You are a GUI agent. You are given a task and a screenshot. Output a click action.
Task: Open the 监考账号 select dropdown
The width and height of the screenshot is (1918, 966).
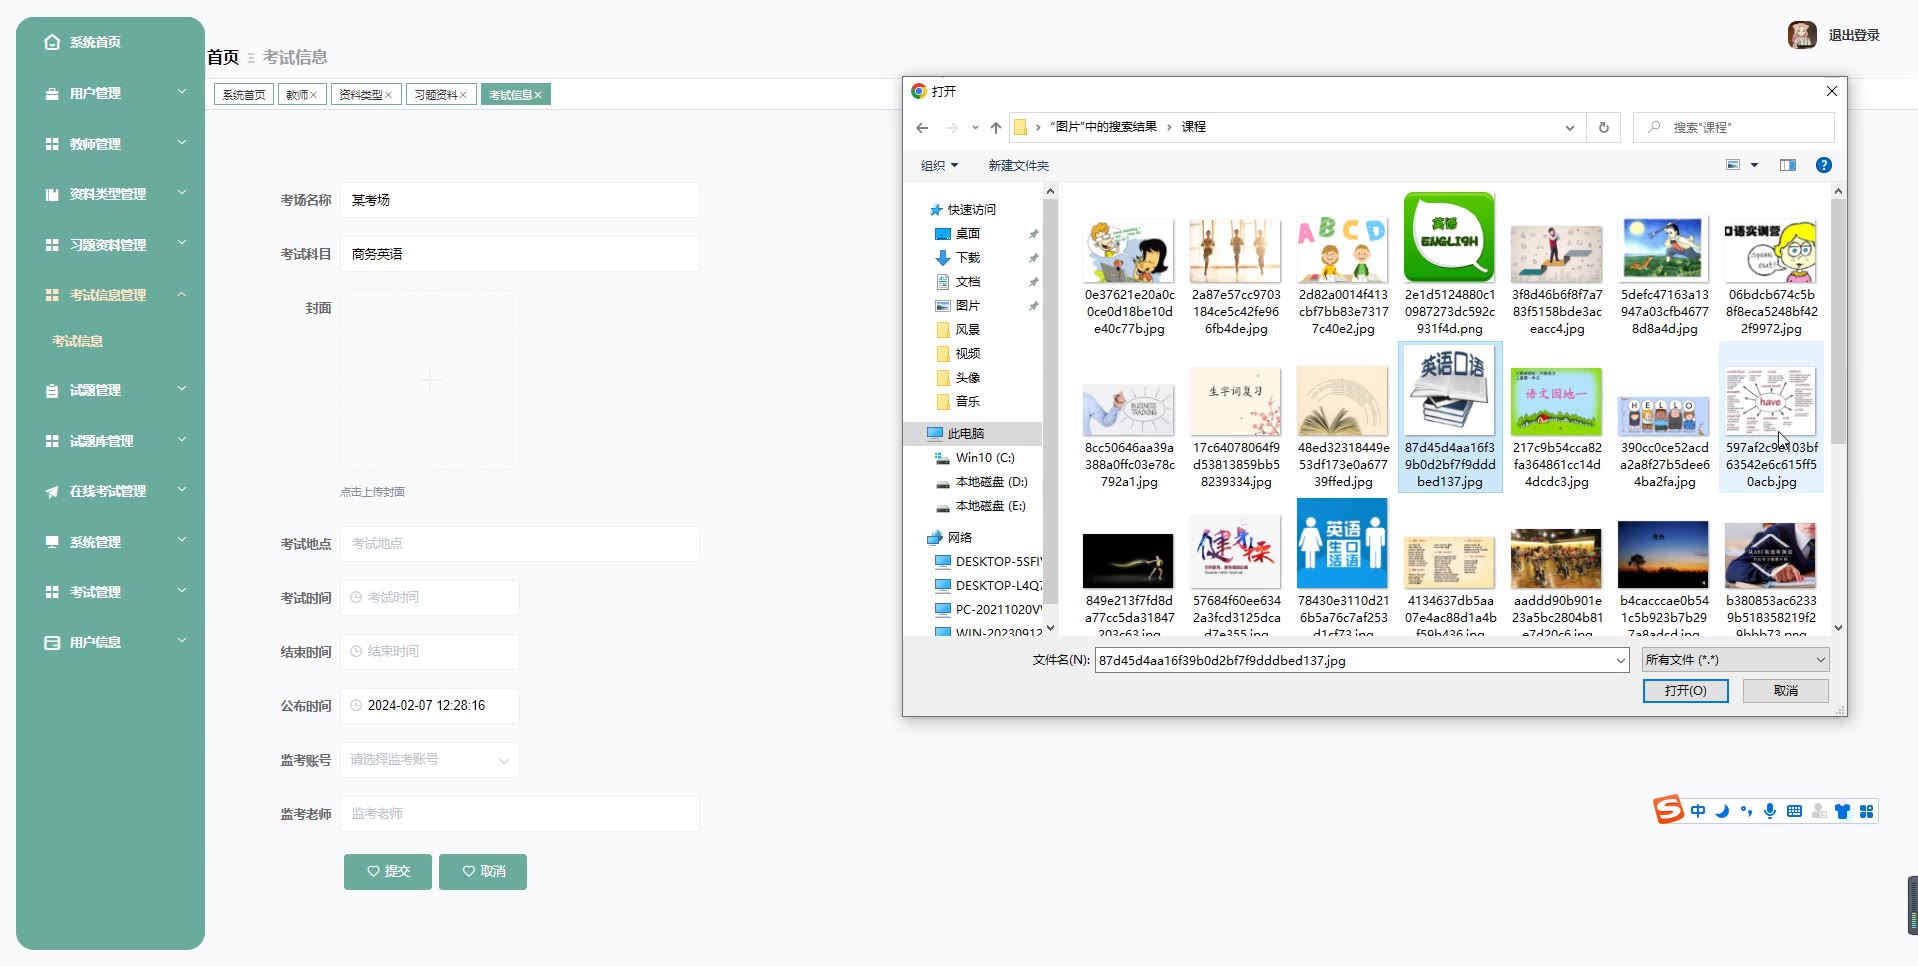[429, 760]
